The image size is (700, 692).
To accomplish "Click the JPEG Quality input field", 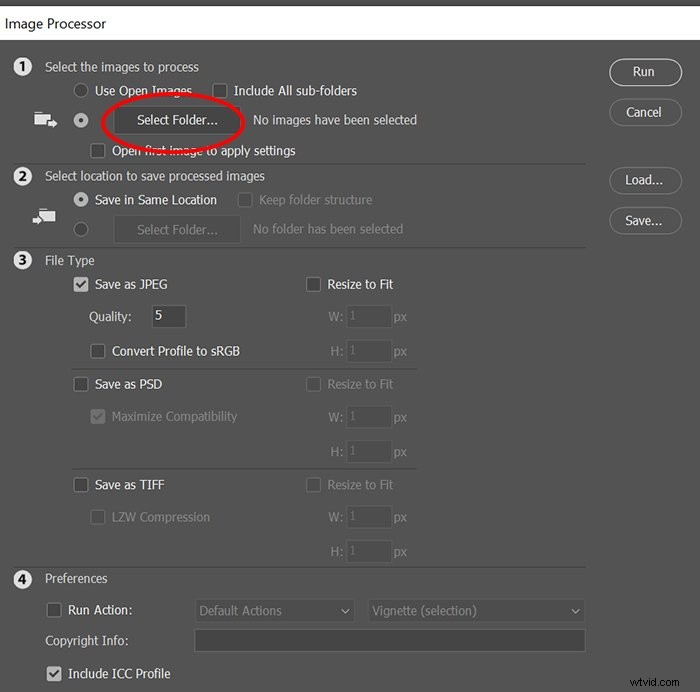I will [169, 316].
